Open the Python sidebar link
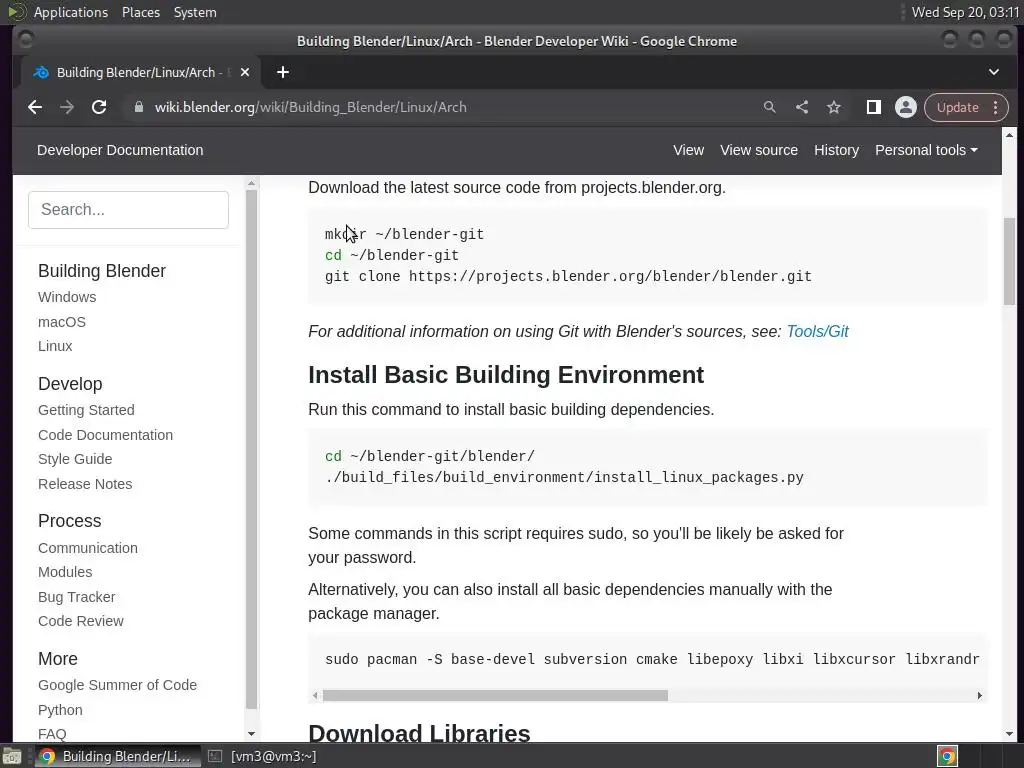Image resolution: width=1024 pixels, height=768 pixels. coord(60,710)
